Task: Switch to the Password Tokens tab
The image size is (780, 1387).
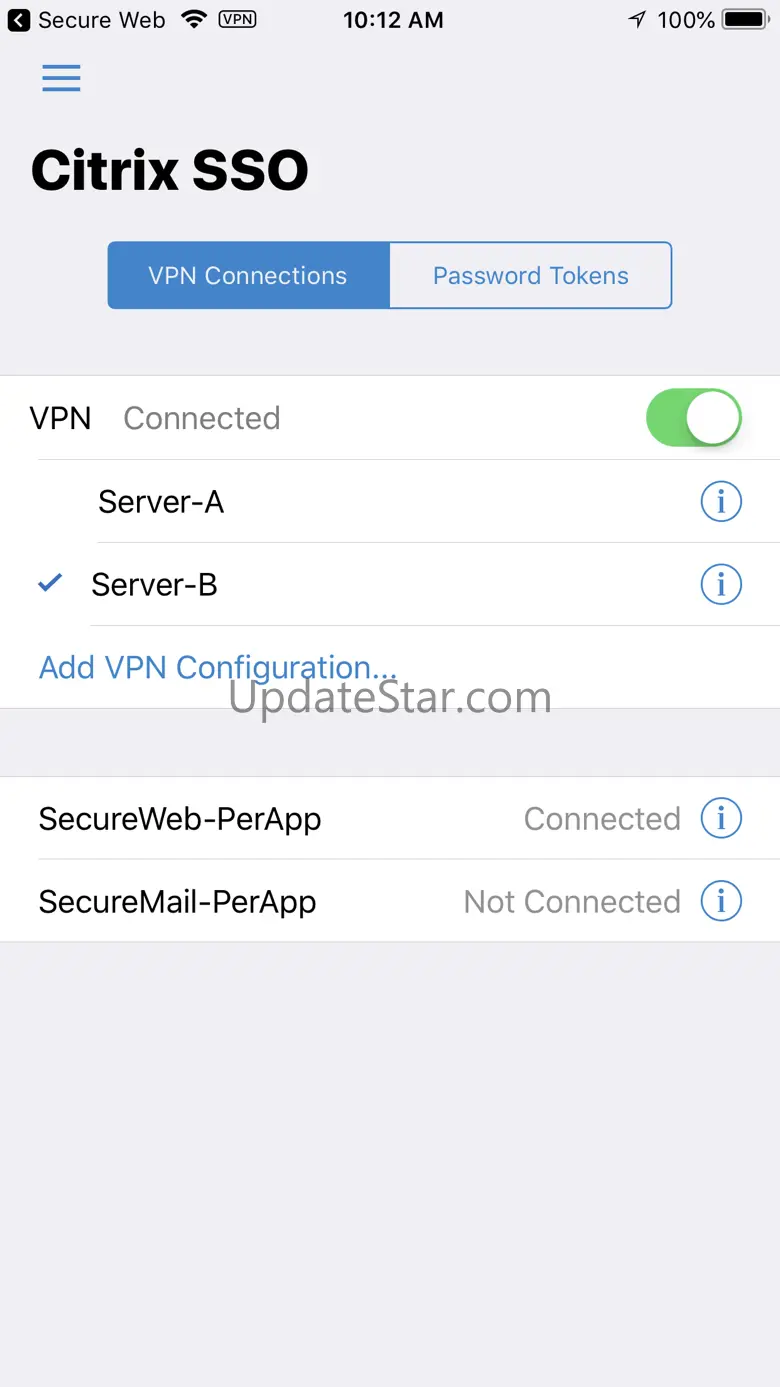Action: [531, 275]
